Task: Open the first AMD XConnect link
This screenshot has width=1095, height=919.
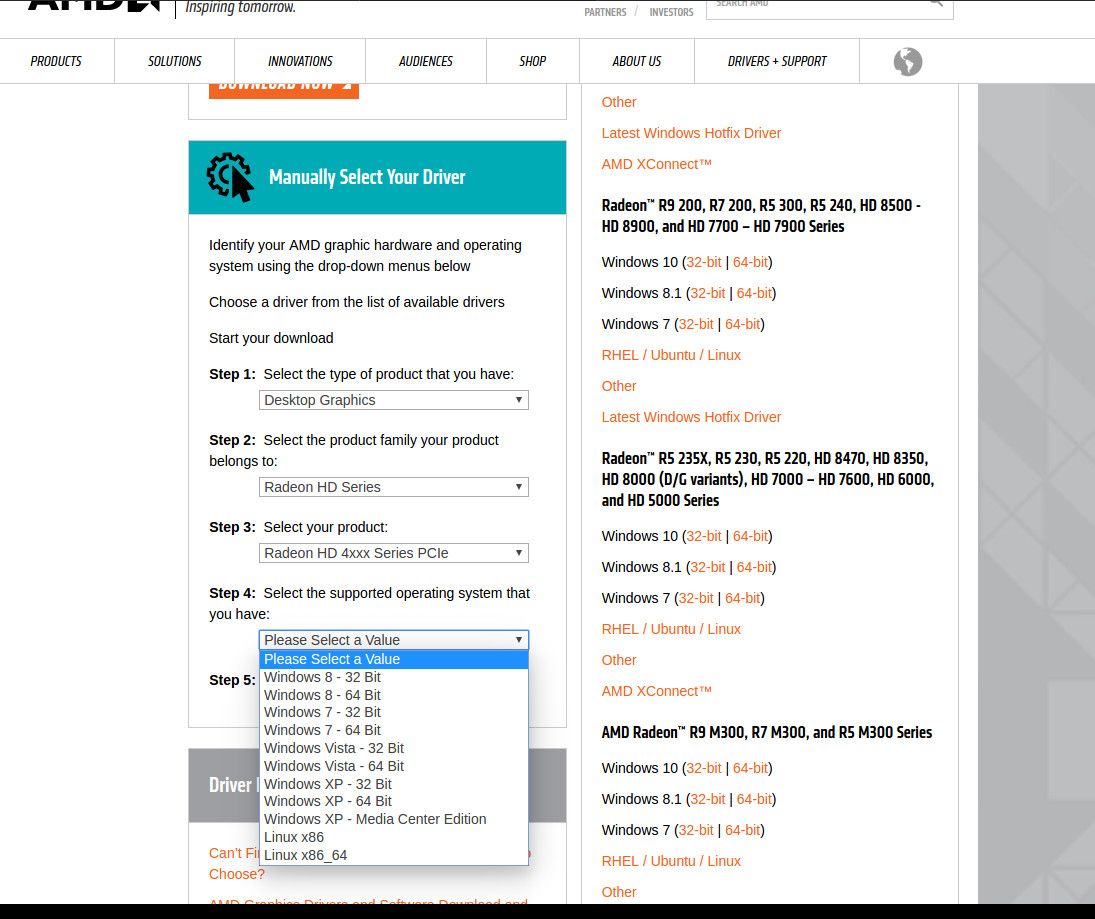Action: (x=656, y=164)
